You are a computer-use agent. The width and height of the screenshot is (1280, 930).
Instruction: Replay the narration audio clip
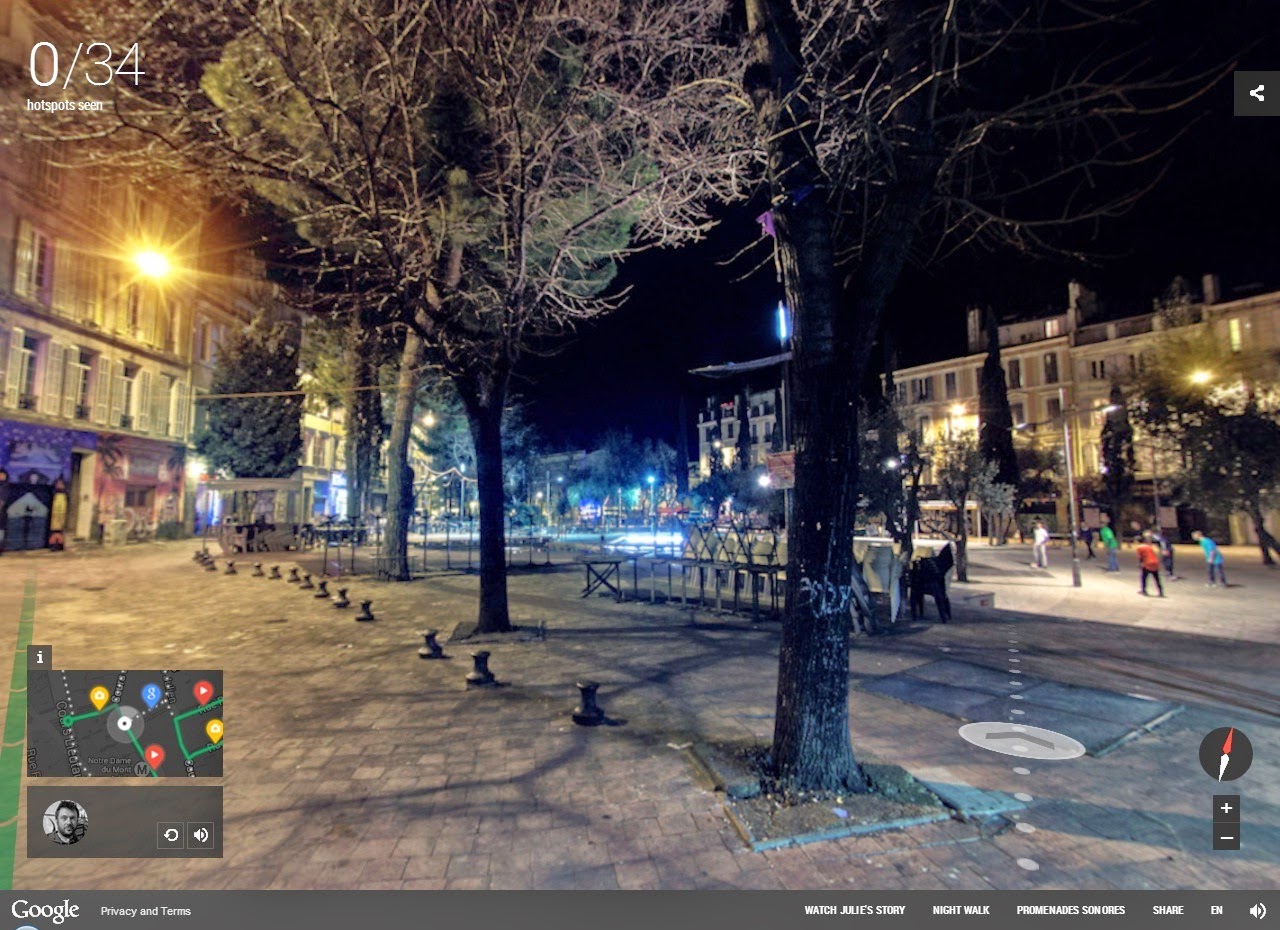click(x=171, y=835)
